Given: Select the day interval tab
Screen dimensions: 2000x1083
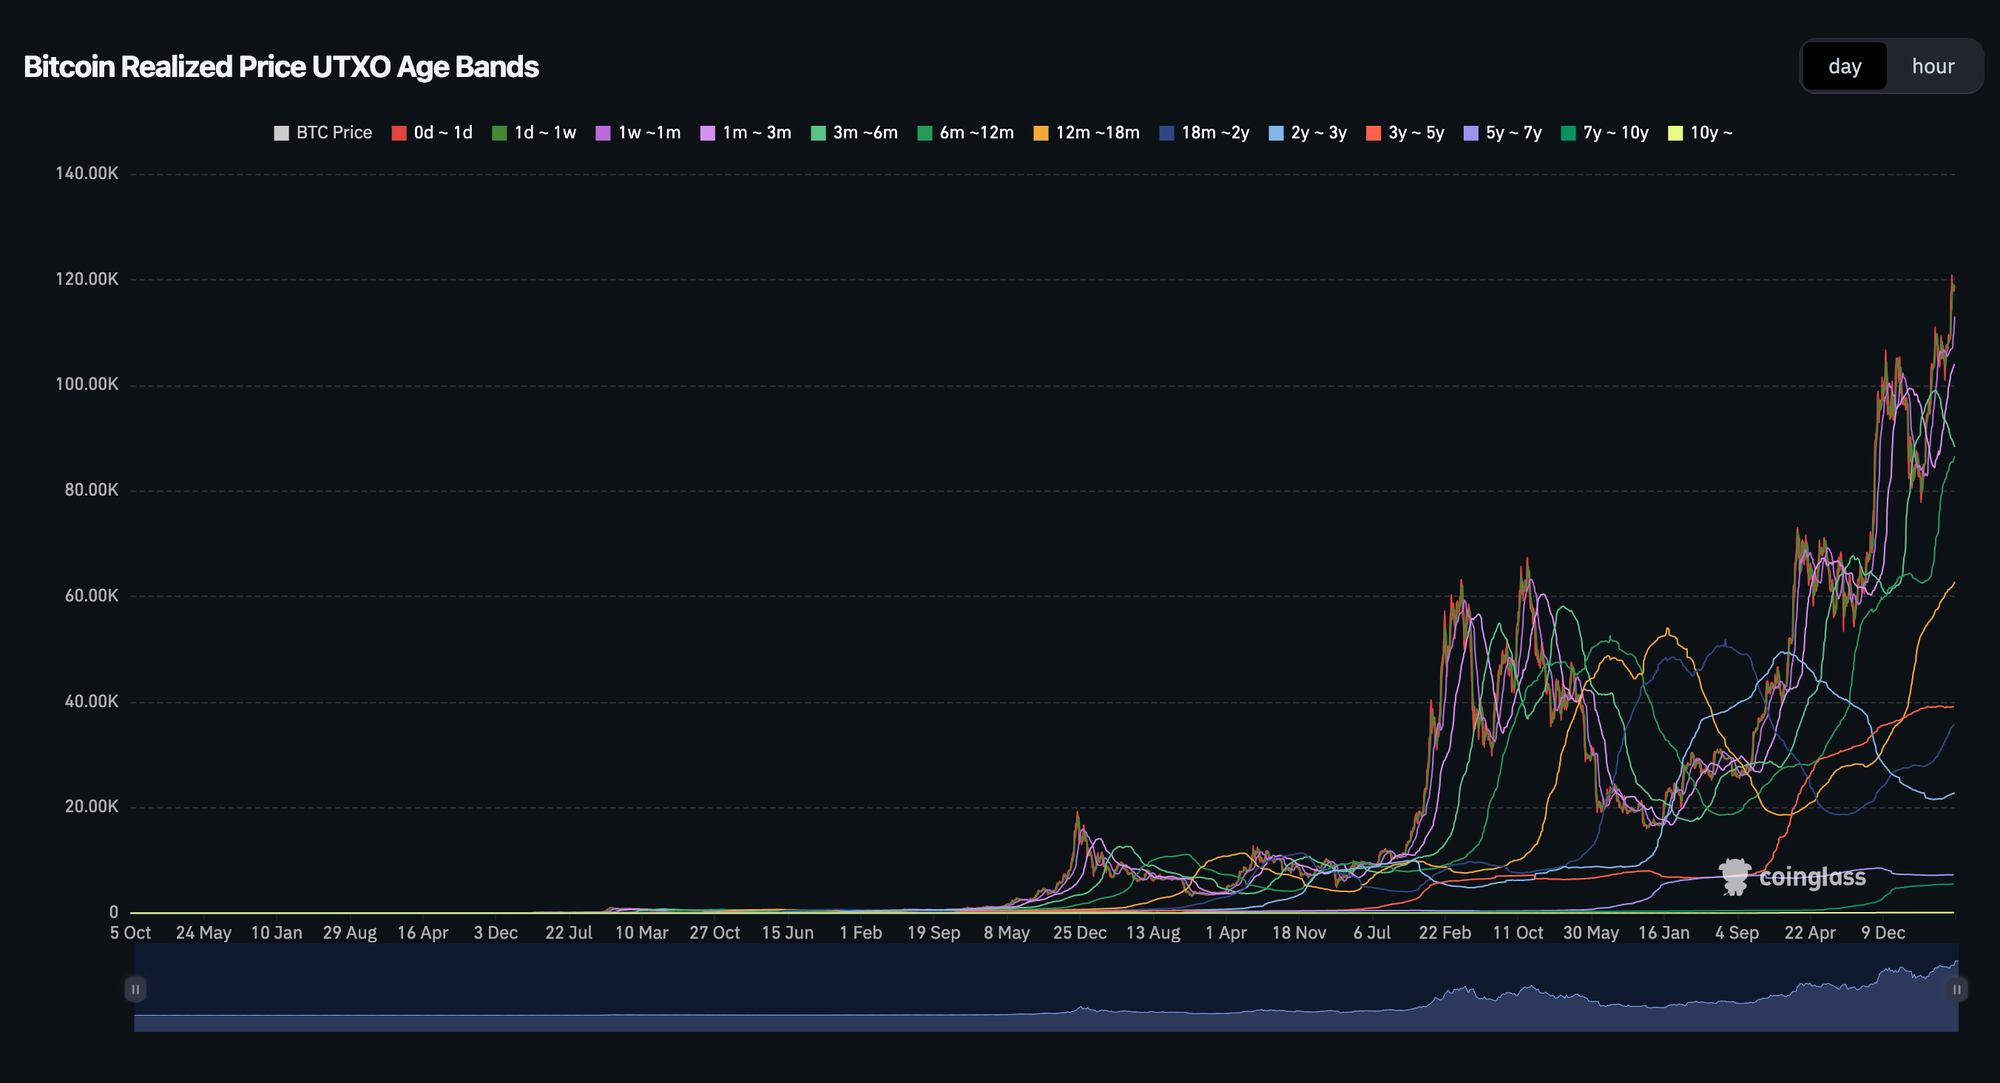Looking at the screenshot, I should [x=1844, y=66].
